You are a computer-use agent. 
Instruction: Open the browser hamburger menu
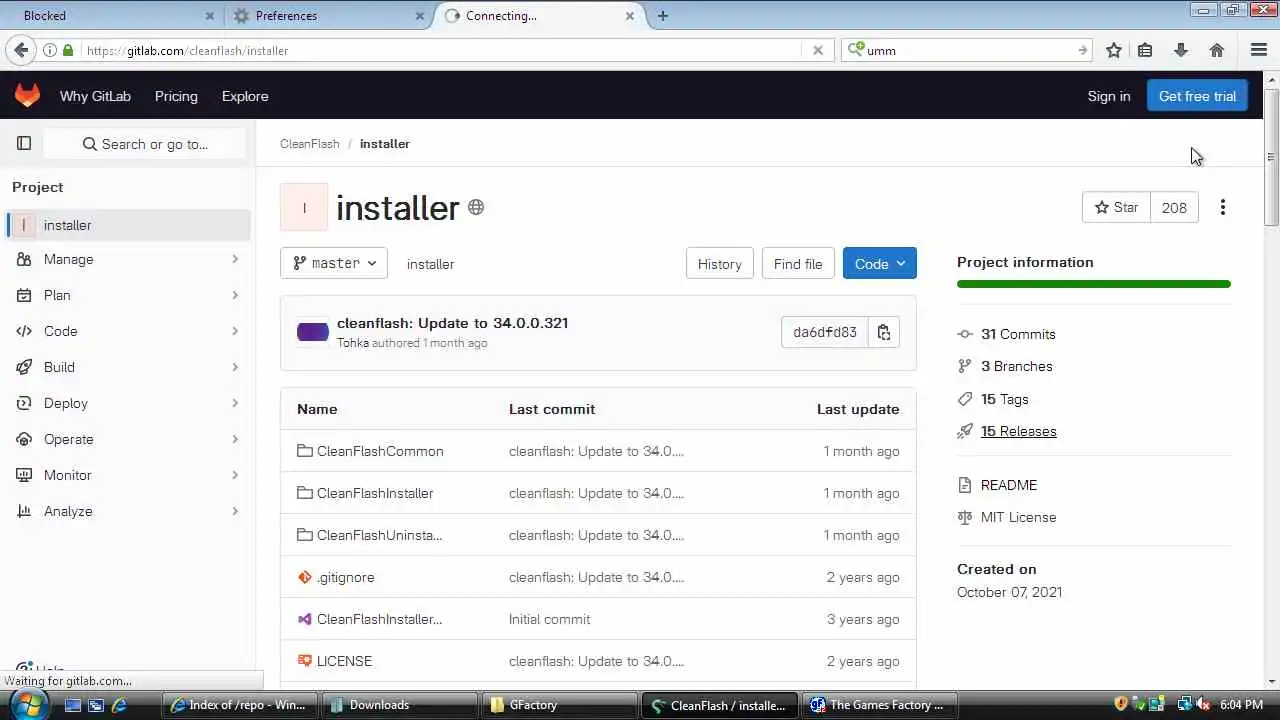tap(1259, 50)
